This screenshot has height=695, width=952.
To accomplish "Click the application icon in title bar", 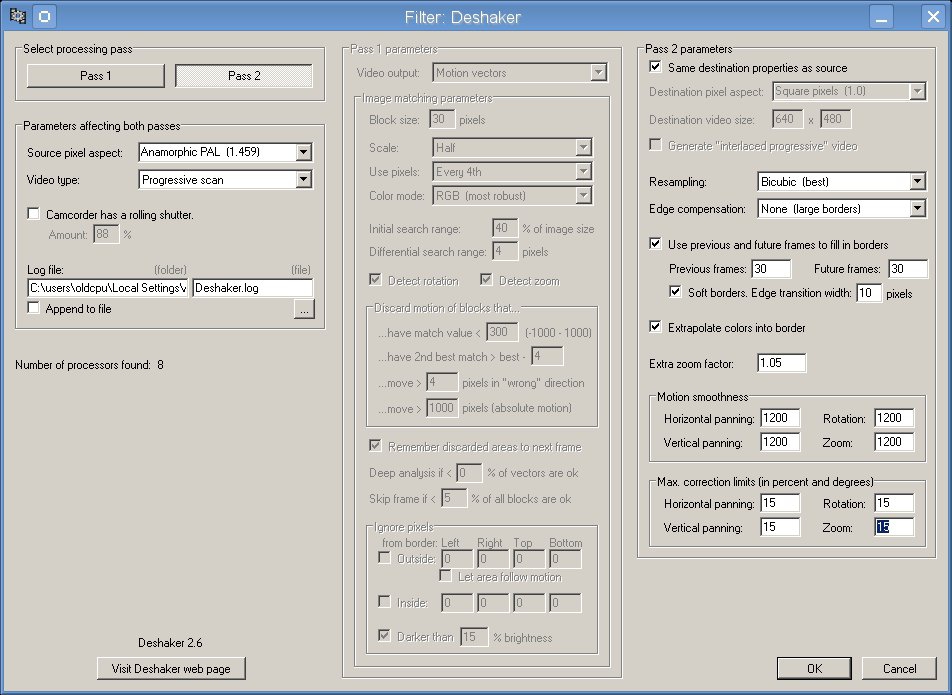I will [18, 16].
